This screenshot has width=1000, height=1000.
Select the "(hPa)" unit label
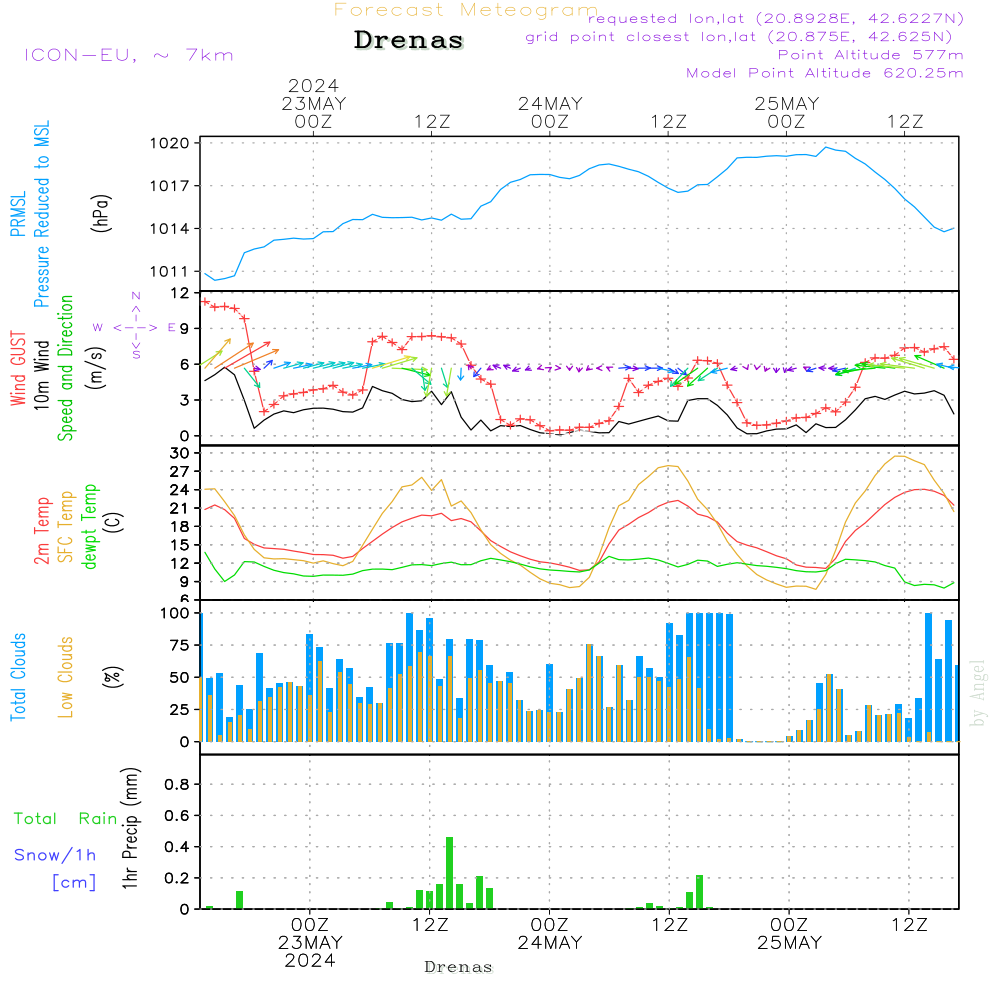coord(101,213)
